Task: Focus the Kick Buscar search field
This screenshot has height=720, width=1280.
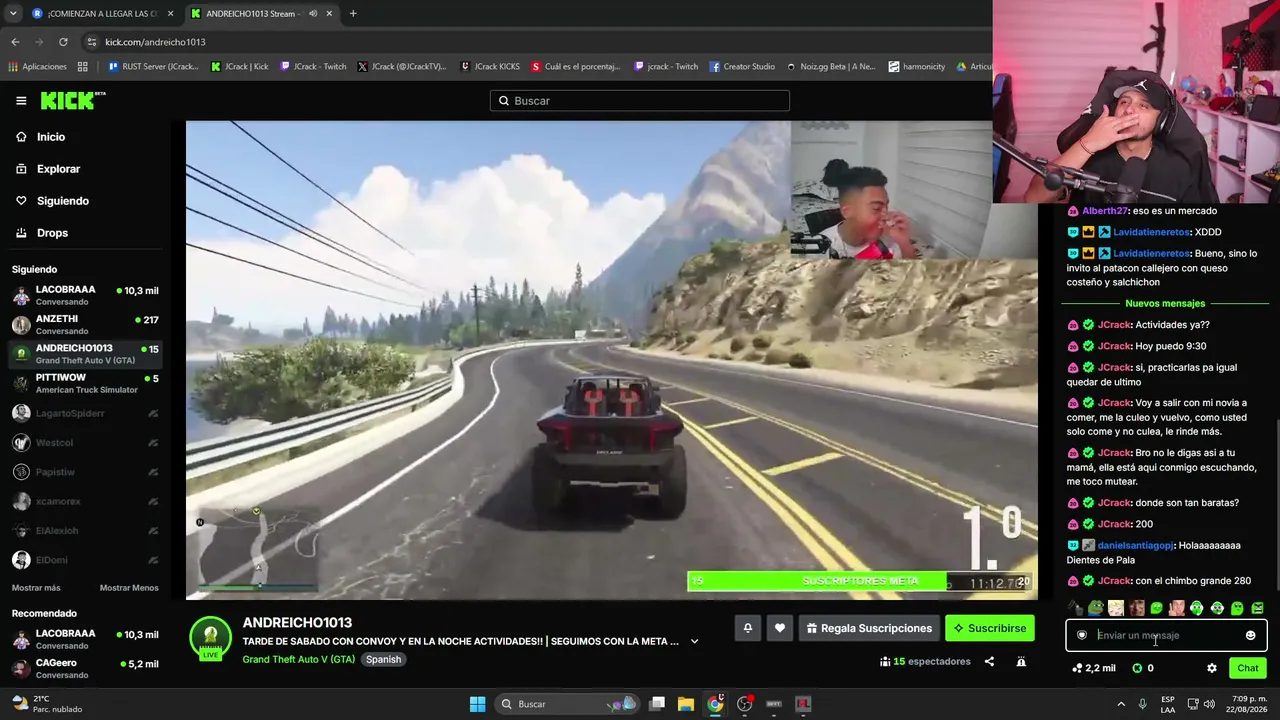Action: [640, 101]
